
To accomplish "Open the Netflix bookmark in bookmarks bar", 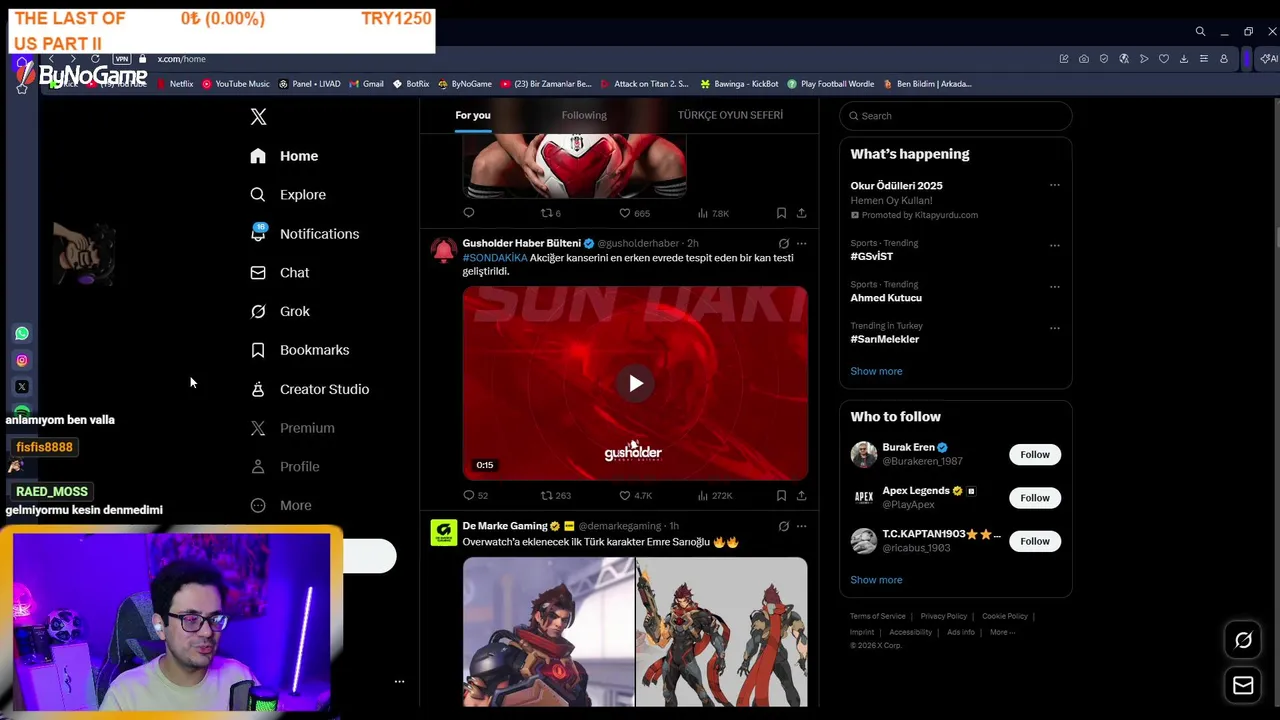I will pos(175,84).
